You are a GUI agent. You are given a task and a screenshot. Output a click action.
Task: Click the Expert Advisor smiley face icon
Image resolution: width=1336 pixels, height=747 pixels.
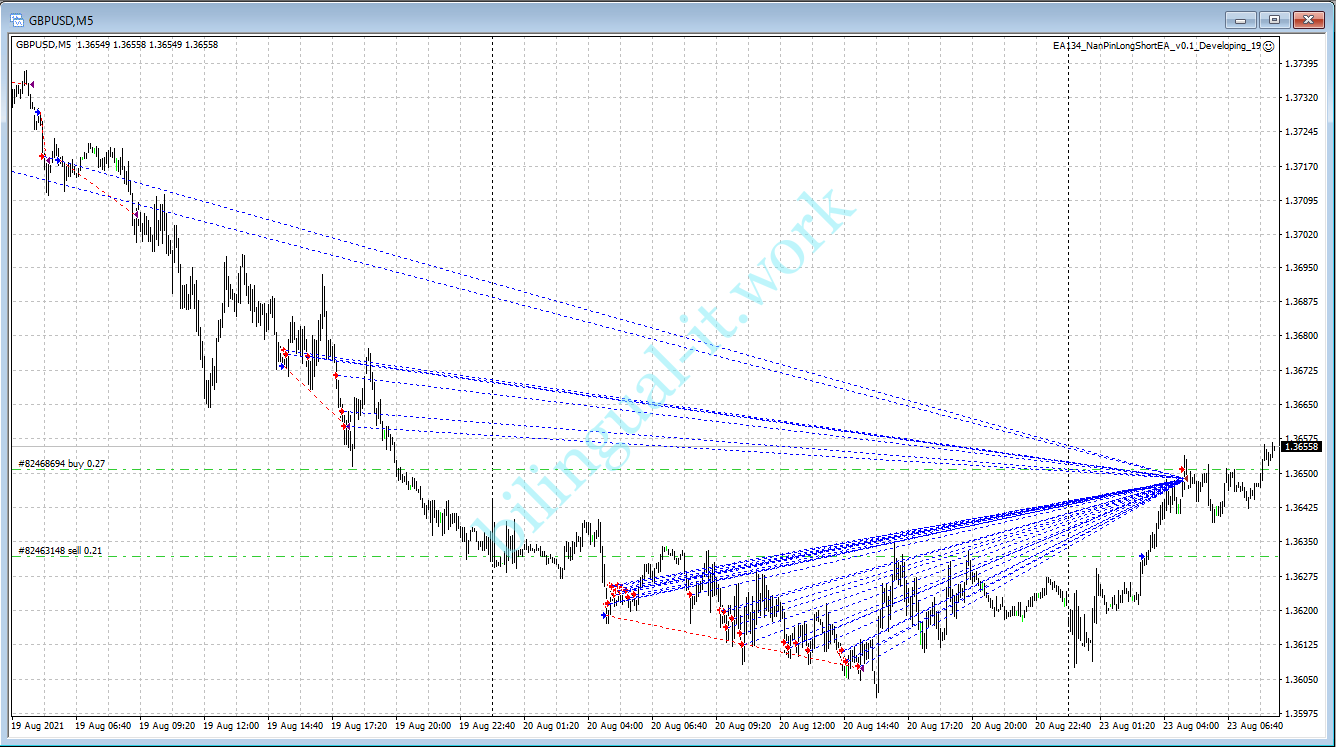click(x=1269, y=46)
